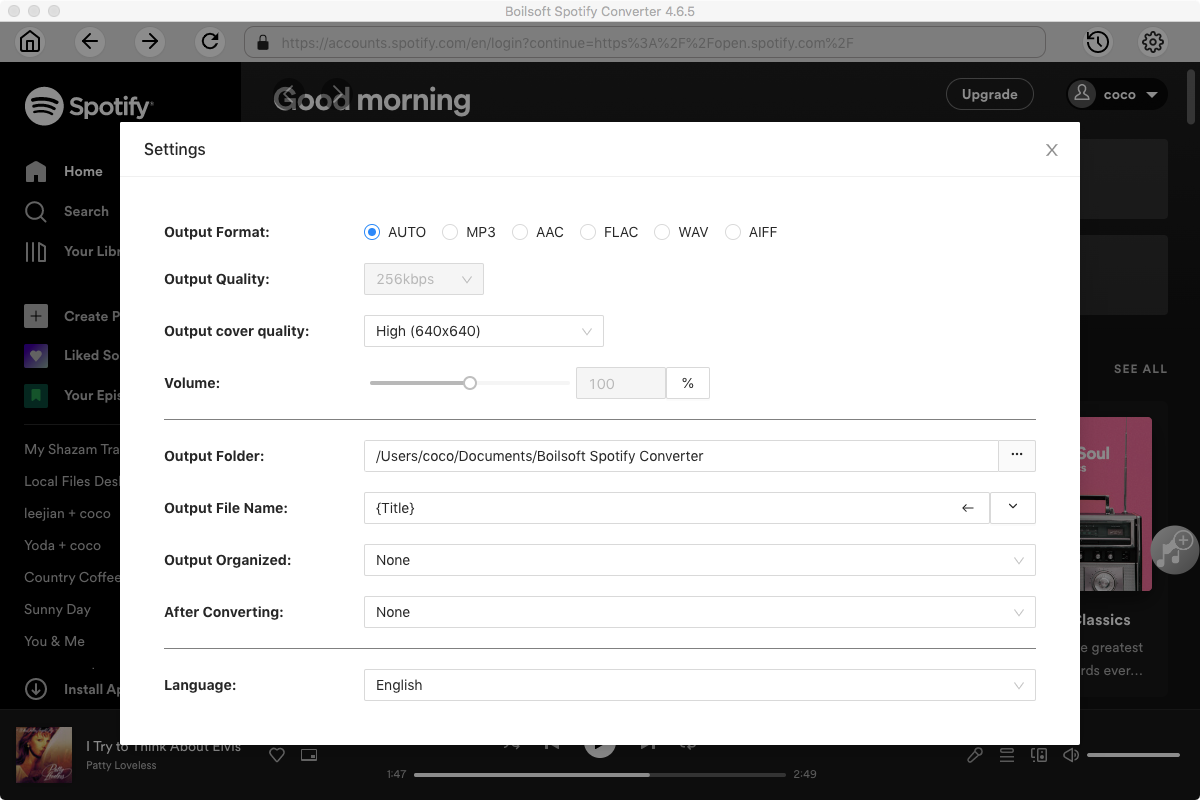This screenshot has width=1200, height=800.
Task: Click the browser URL address bar
Action: (x=645, y=42)
